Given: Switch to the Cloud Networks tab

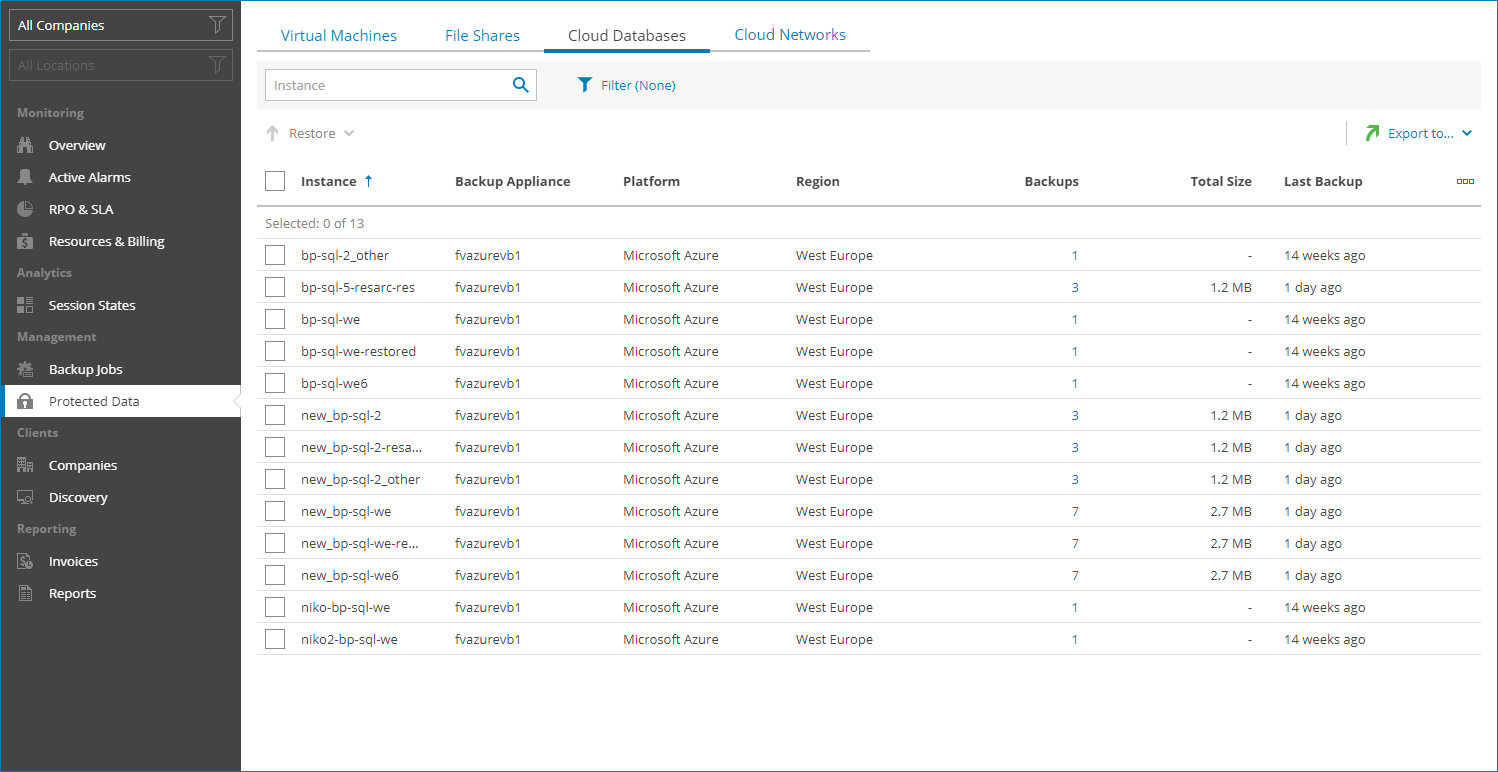Looking at the screenshot, I should click(790, 34).
